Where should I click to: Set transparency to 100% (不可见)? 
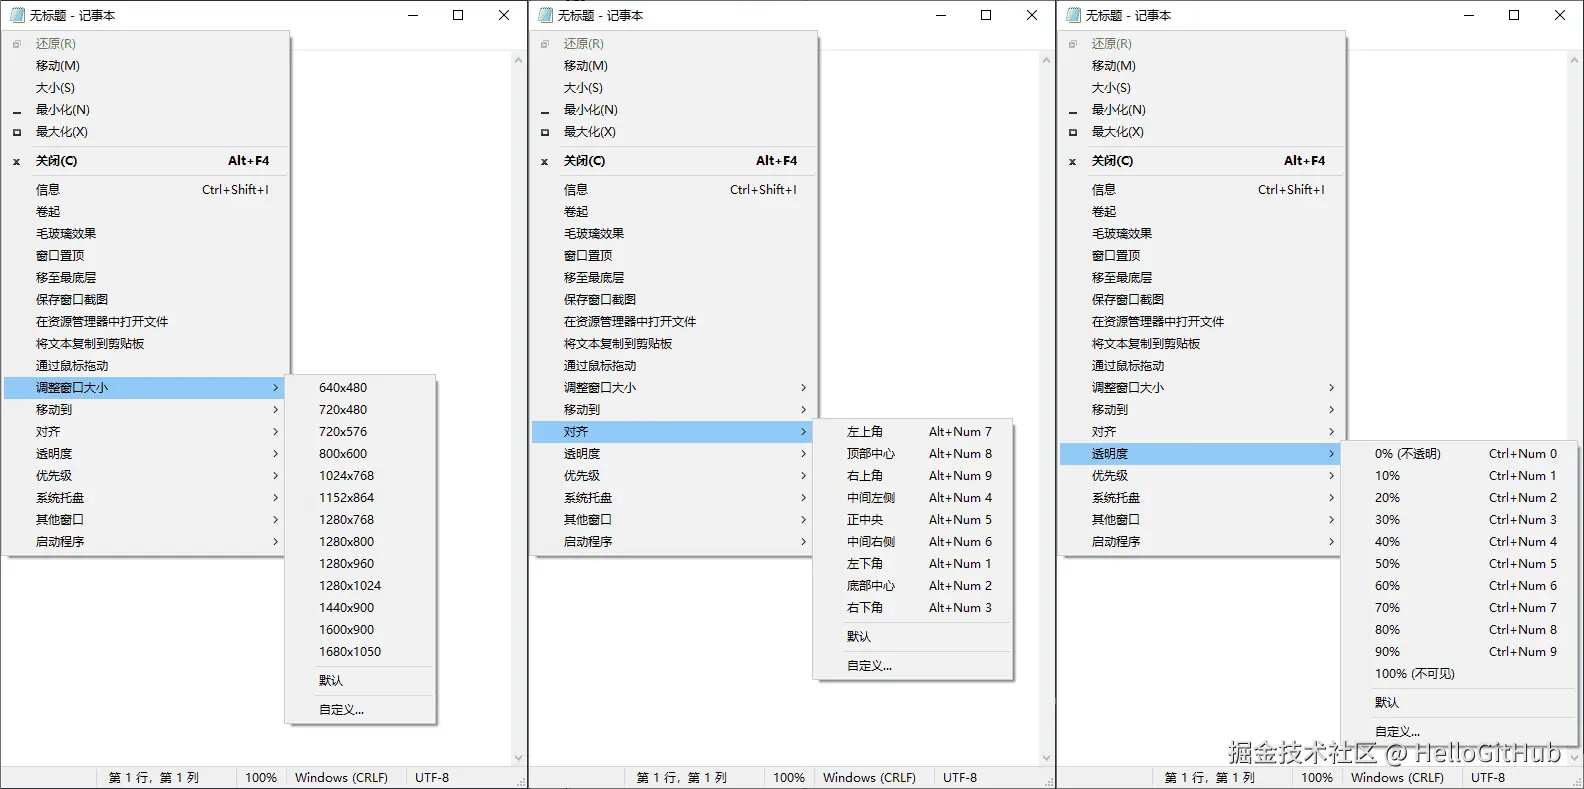tap(1460, 674)
